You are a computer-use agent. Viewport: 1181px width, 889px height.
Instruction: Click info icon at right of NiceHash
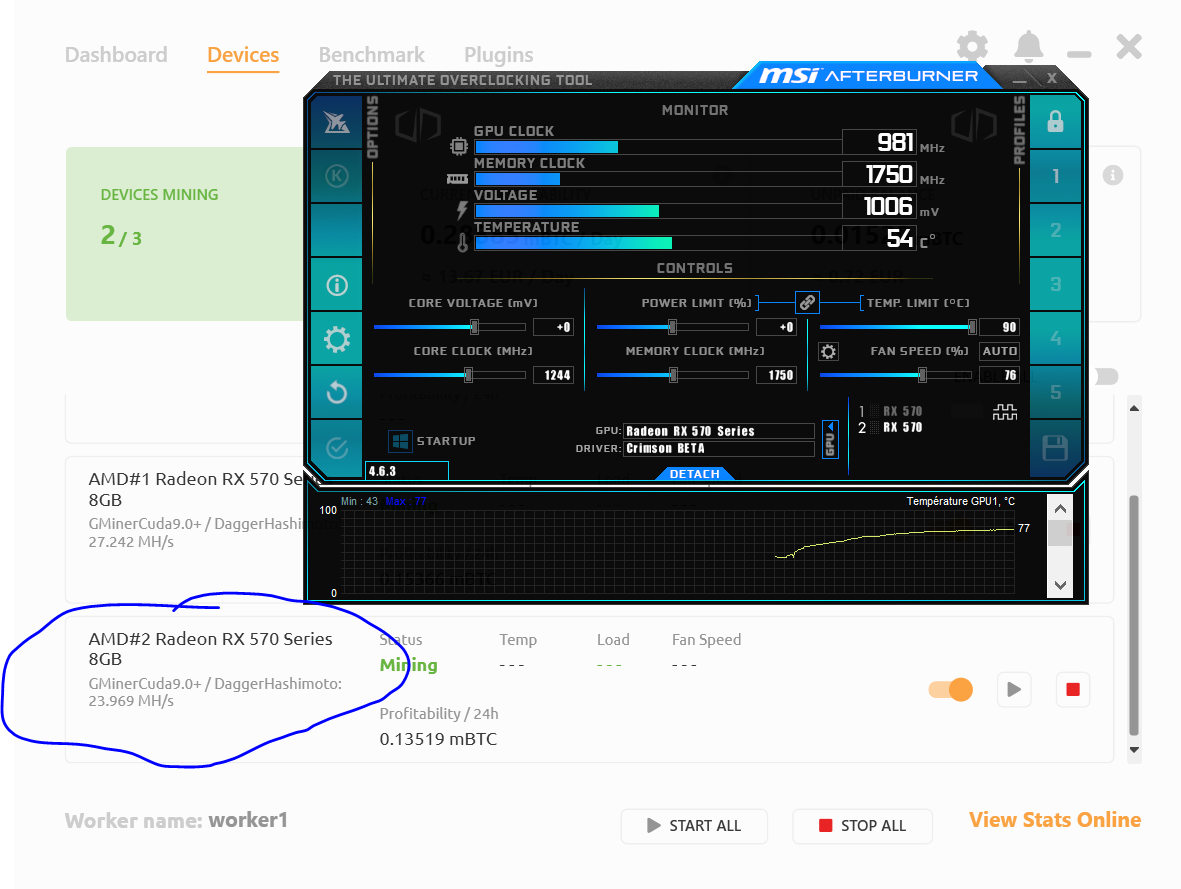point(1112,176)
